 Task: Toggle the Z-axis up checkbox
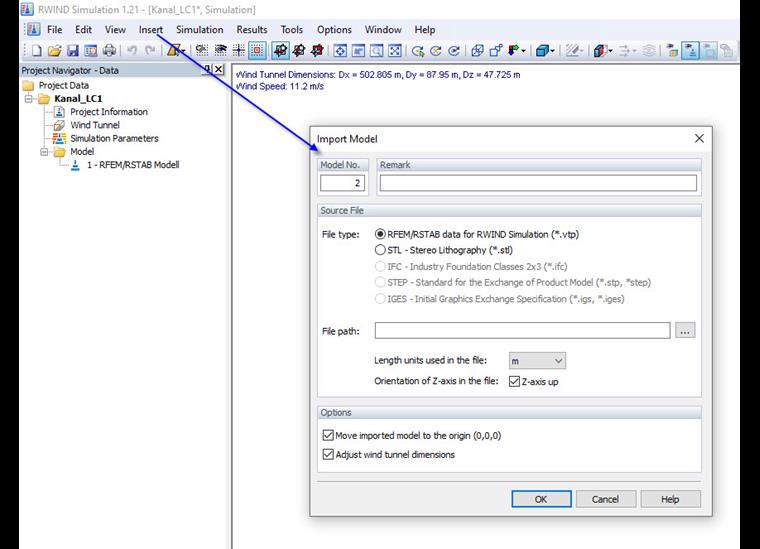pos(514,381)
